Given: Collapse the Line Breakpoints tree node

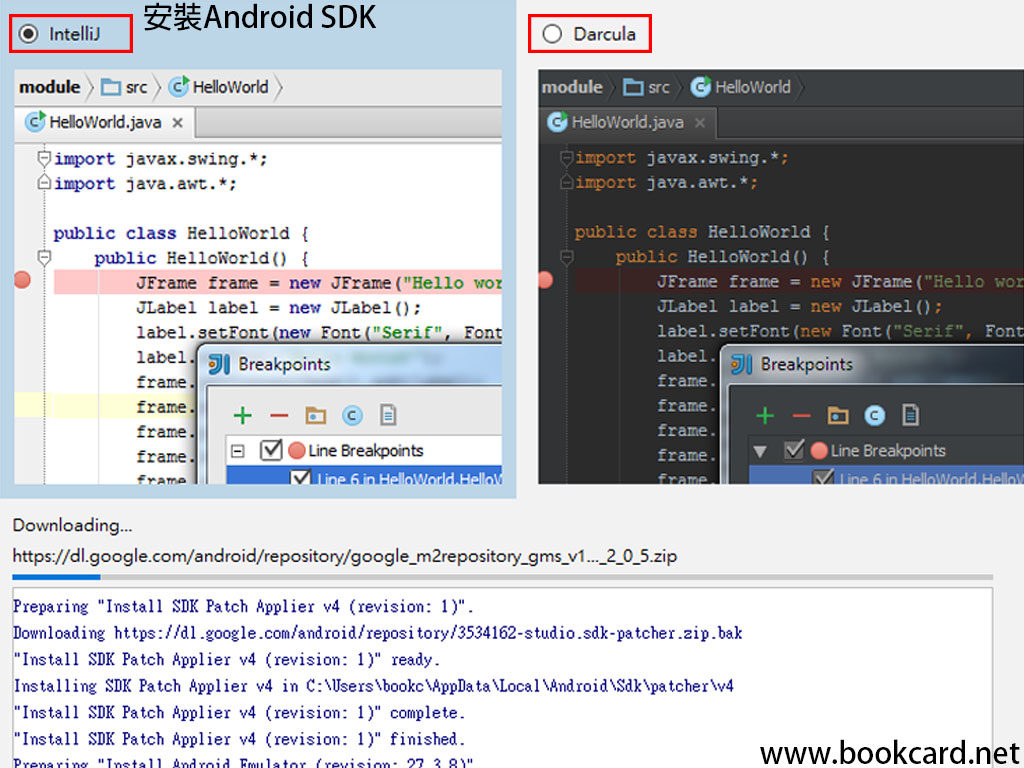Looking at the screenshot, I should pos(237,450).
